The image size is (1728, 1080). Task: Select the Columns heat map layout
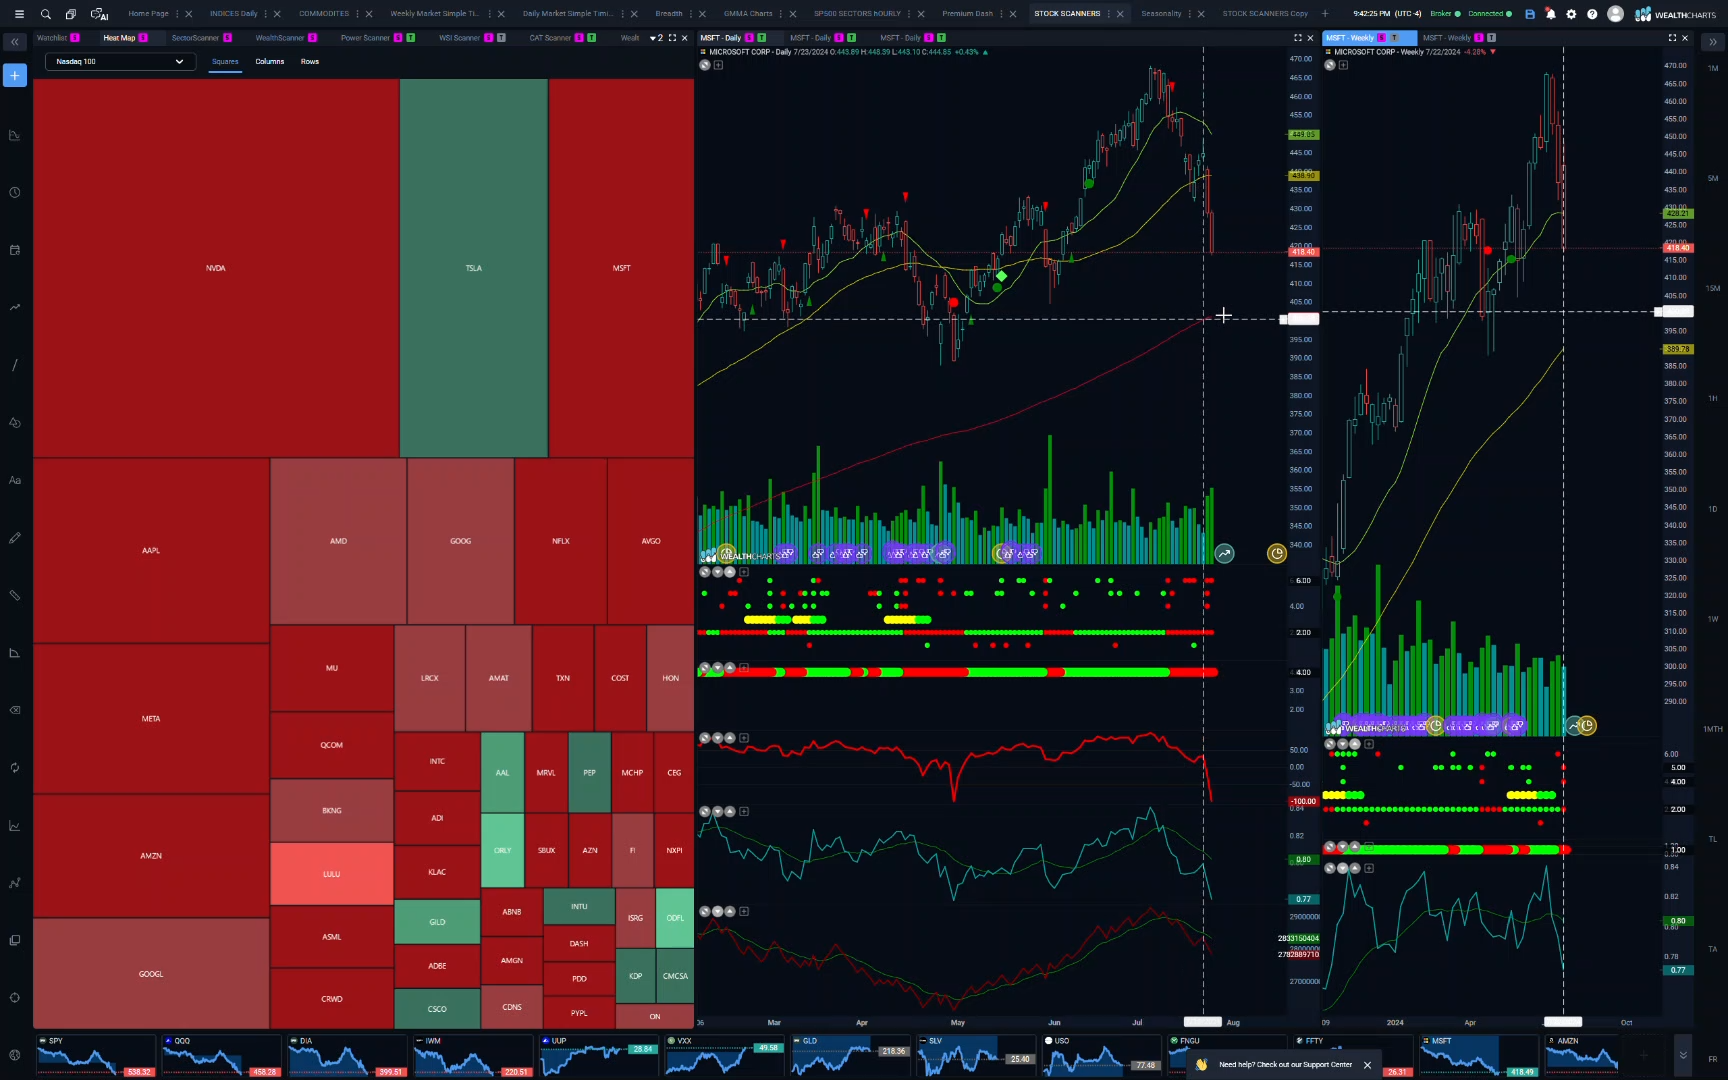click(x=269, y=62)
